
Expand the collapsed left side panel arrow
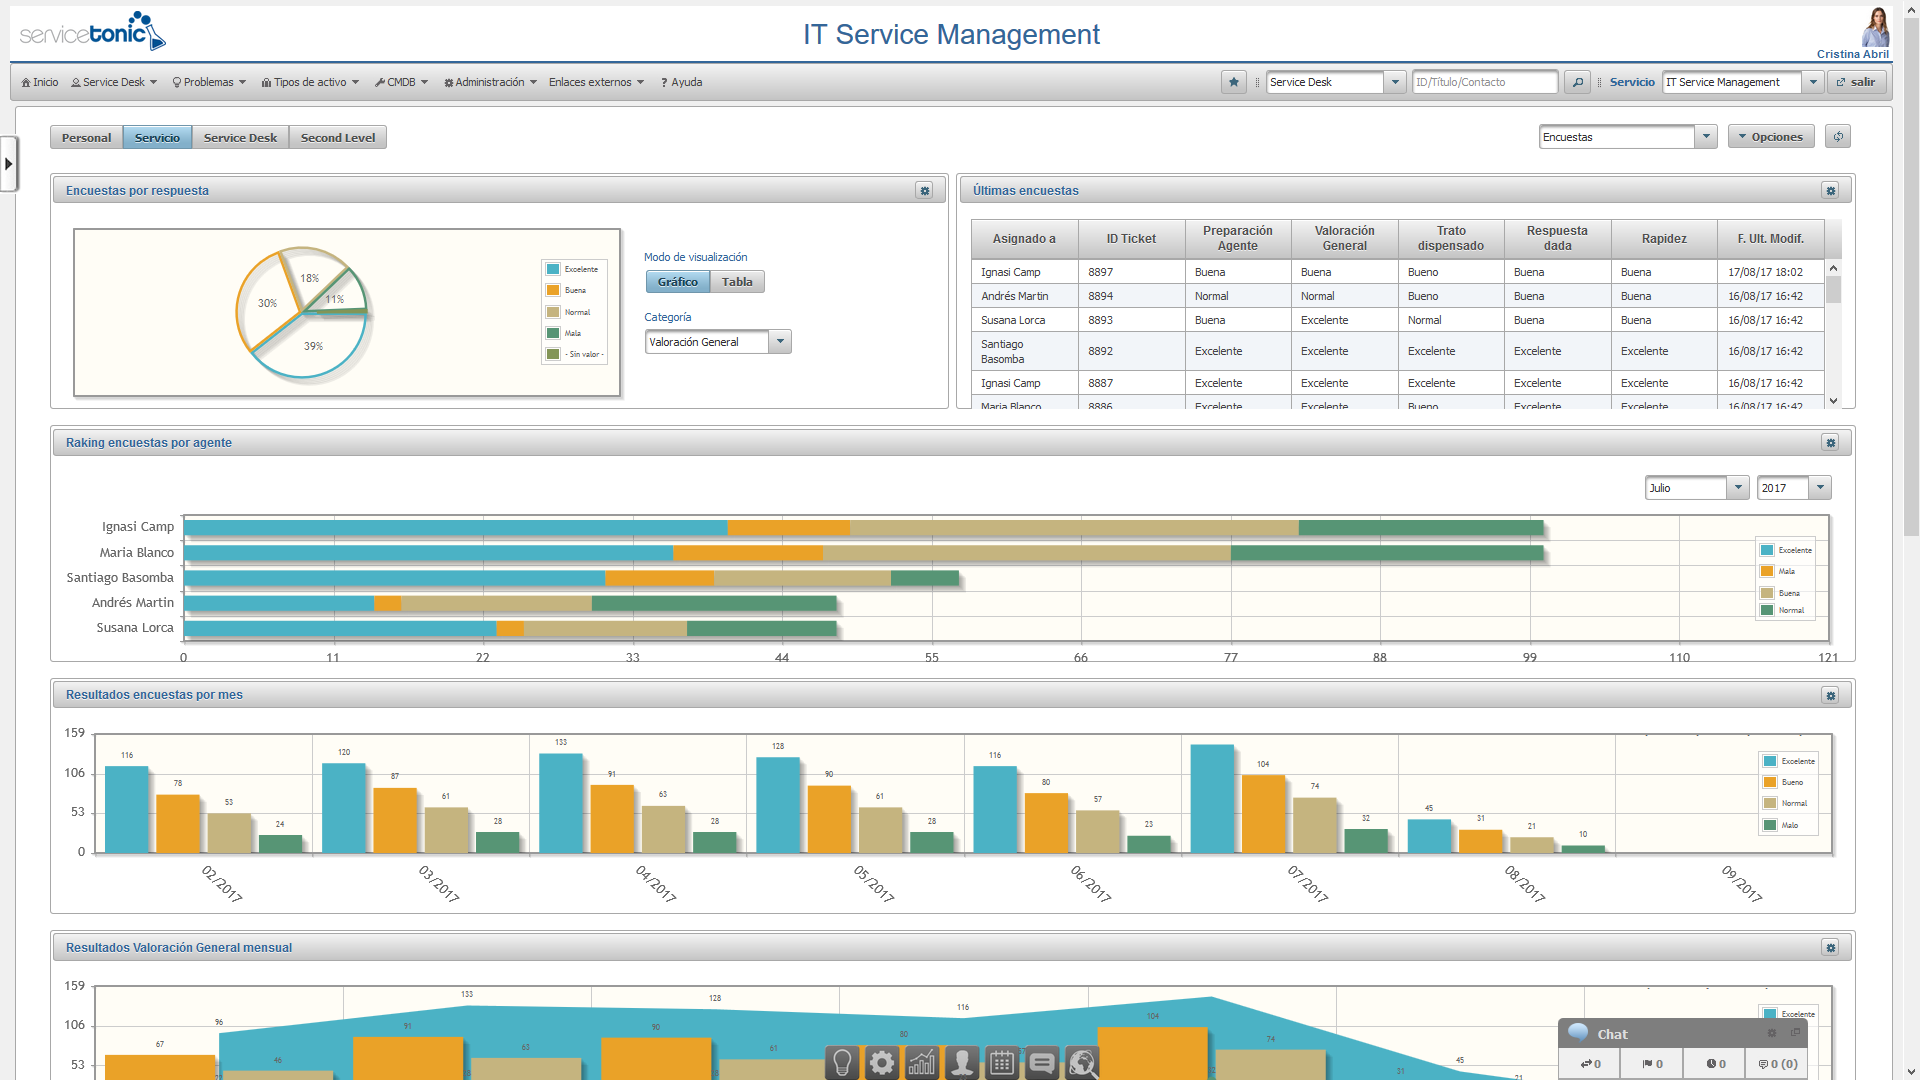click(x=8, y=163)
